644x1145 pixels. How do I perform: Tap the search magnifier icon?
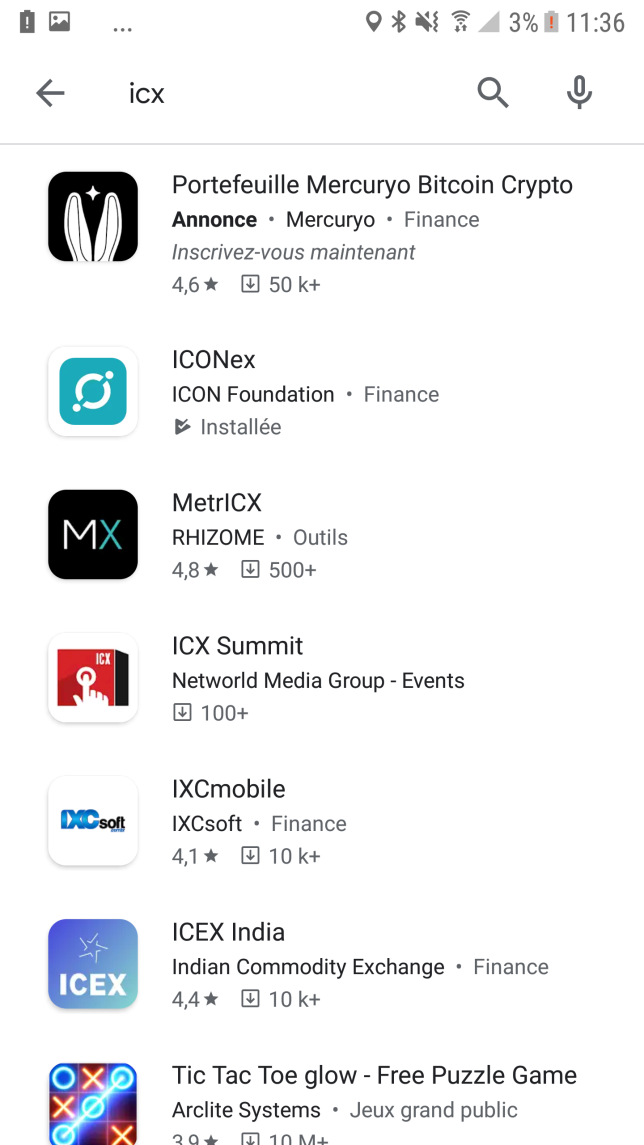point(493,93)
